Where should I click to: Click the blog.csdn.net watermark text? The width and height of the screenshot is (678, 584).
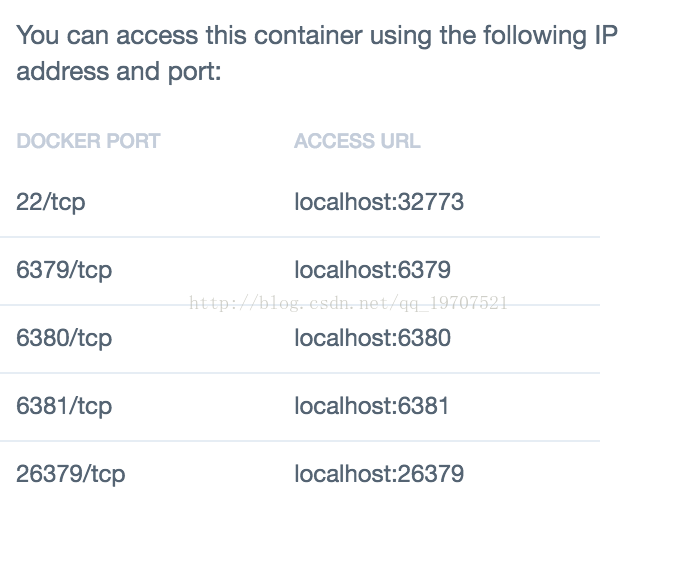[349, 303]
